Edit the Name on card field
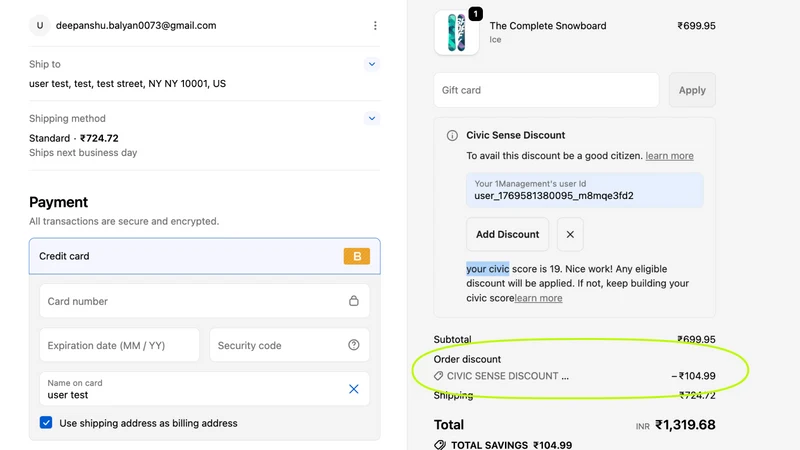Image resolution: width=800 pixels, height=450 pixels. 205,389
